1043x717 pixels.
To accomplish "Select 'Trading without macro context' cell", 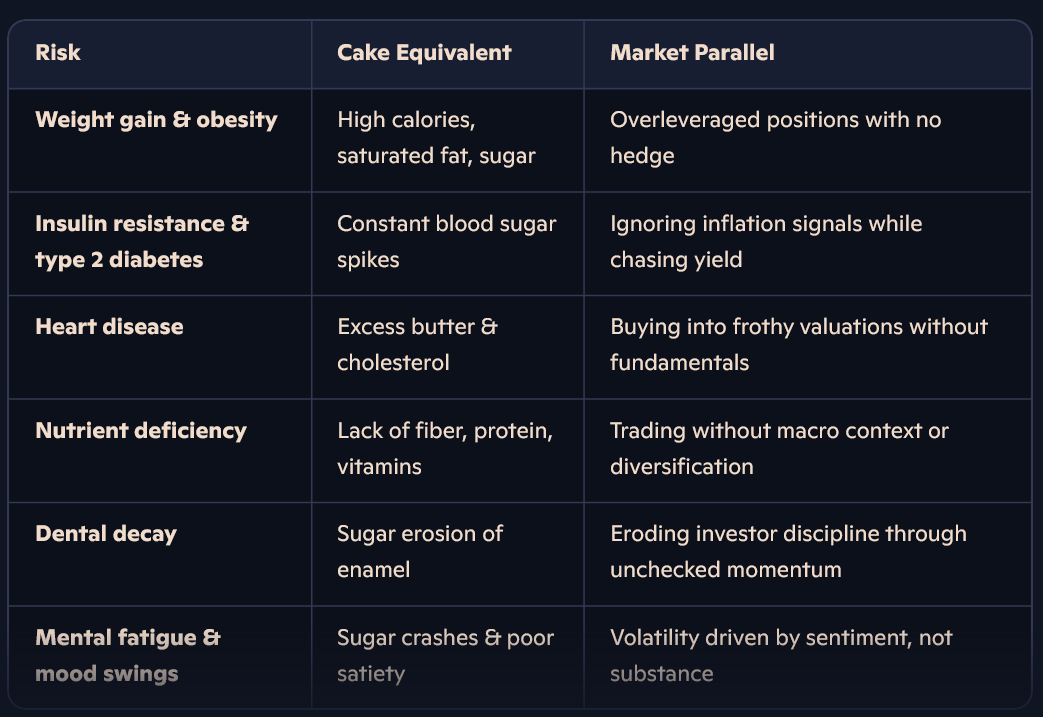I will [779, 449].
